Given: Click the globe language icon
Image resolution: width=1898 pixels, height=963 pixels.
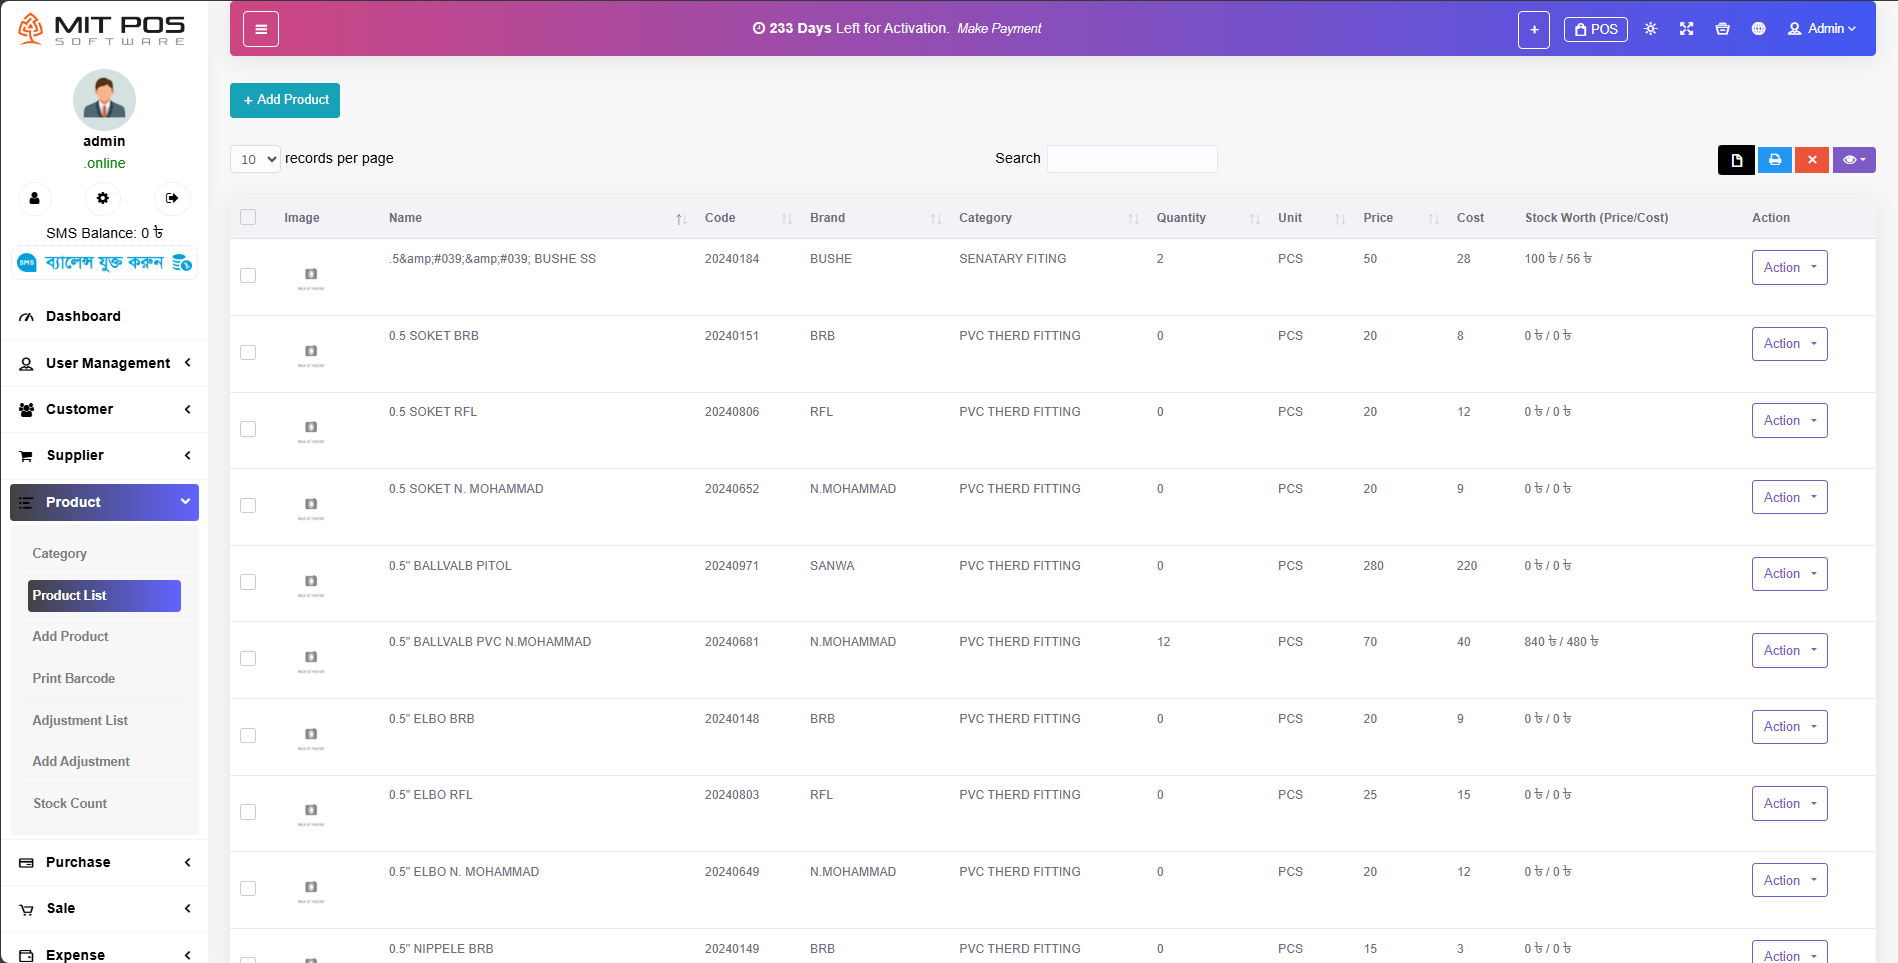Looking at the screenshot, I should 1758,29.
